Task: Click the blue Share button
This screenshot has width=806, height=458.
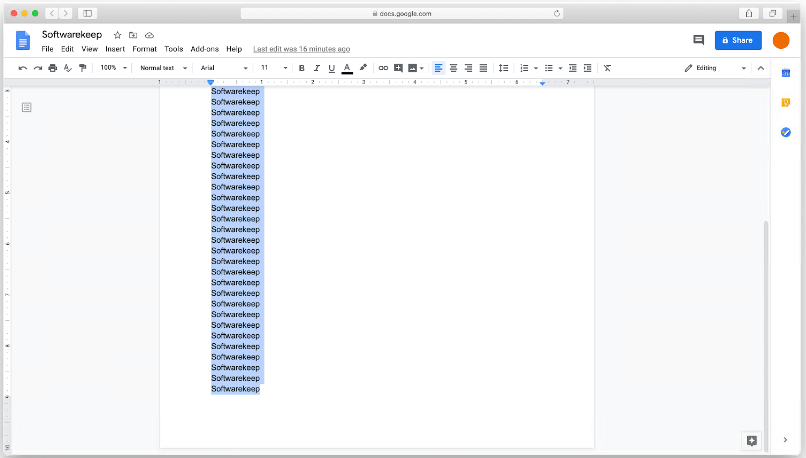Action: [x=738, y=40]
